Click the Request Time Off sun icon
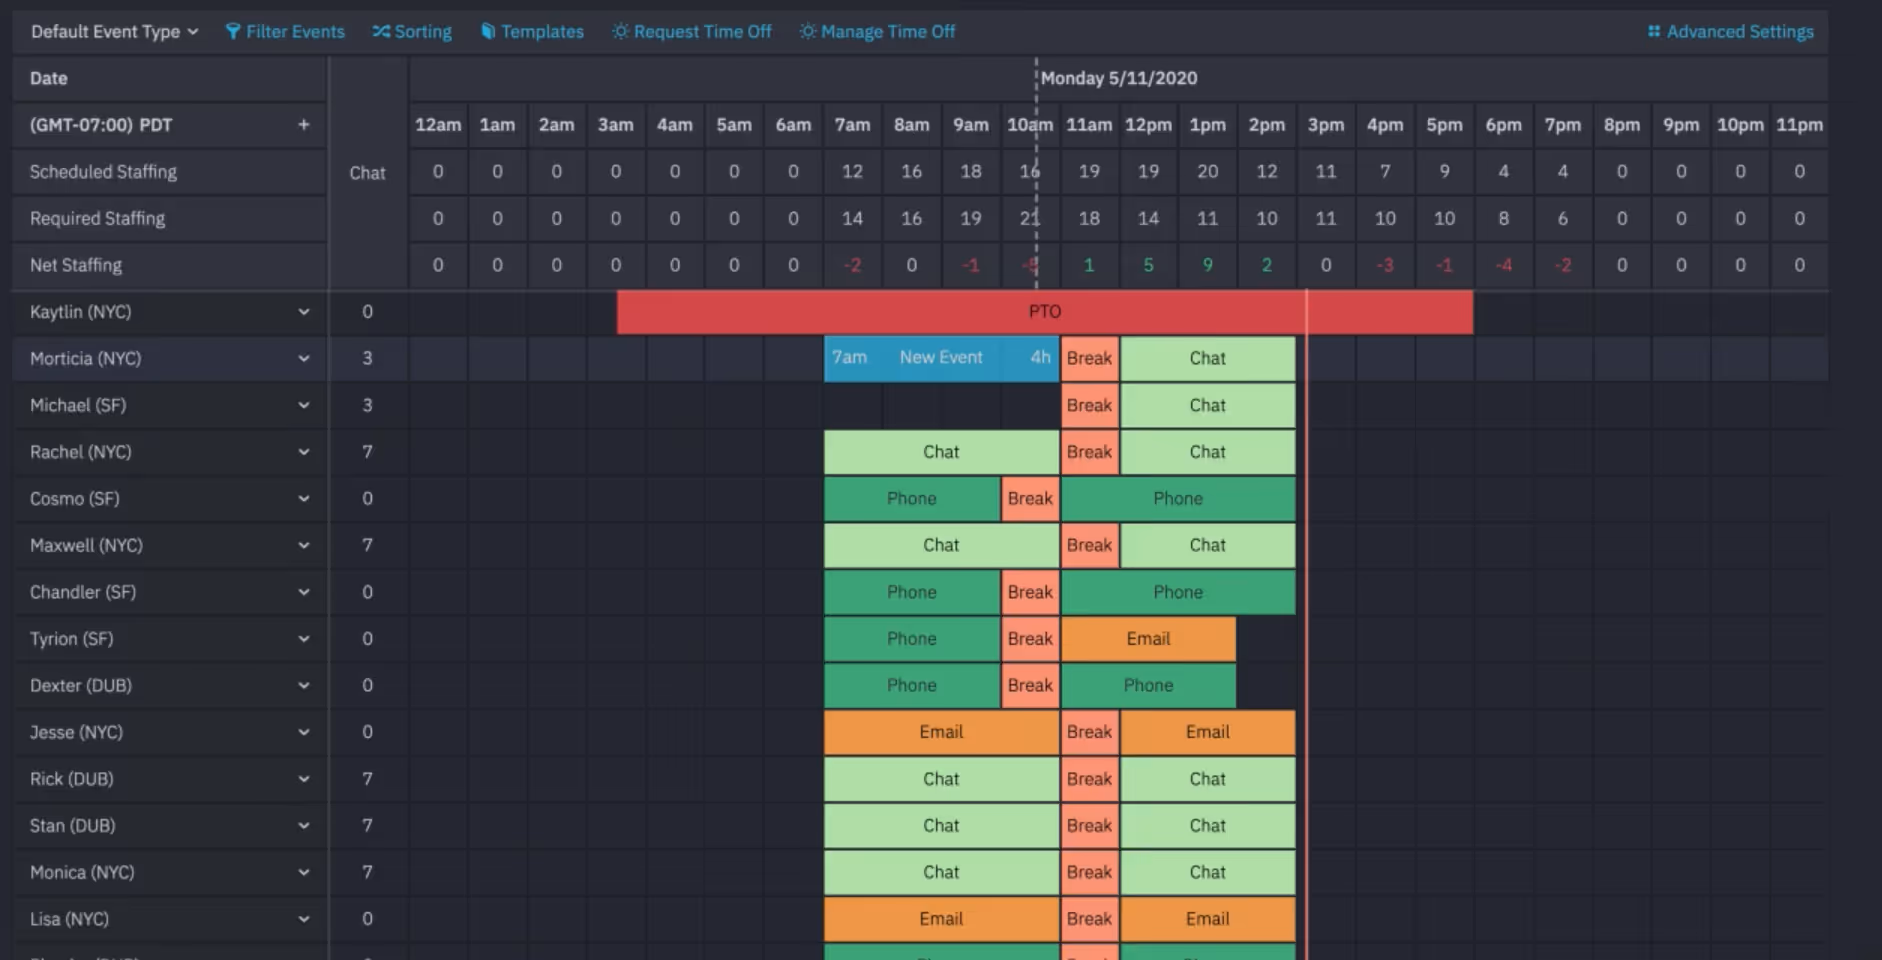Viewport: 1882px width, 960px height. tap(621, 32)
